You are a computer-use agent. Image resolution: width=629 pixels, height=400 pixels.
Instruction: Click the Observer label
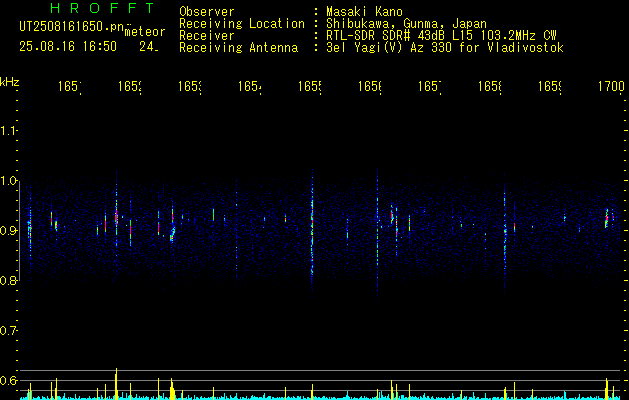[207, 12]
